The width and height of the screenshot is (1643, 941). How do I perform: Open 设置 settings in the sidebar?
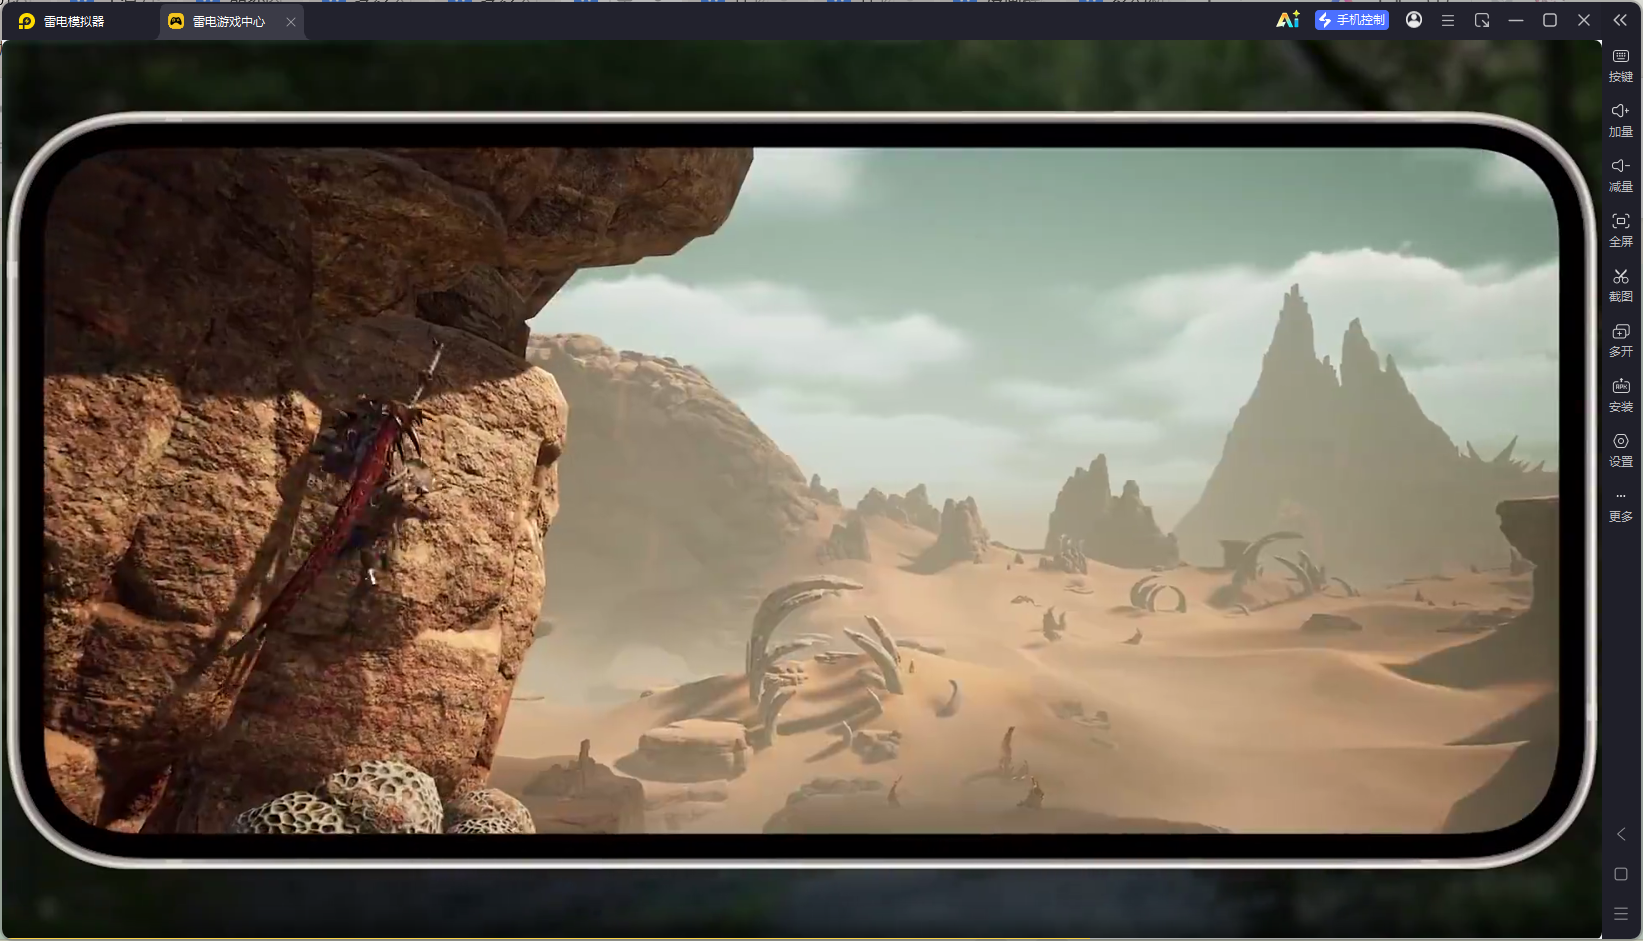[1621, 451]
